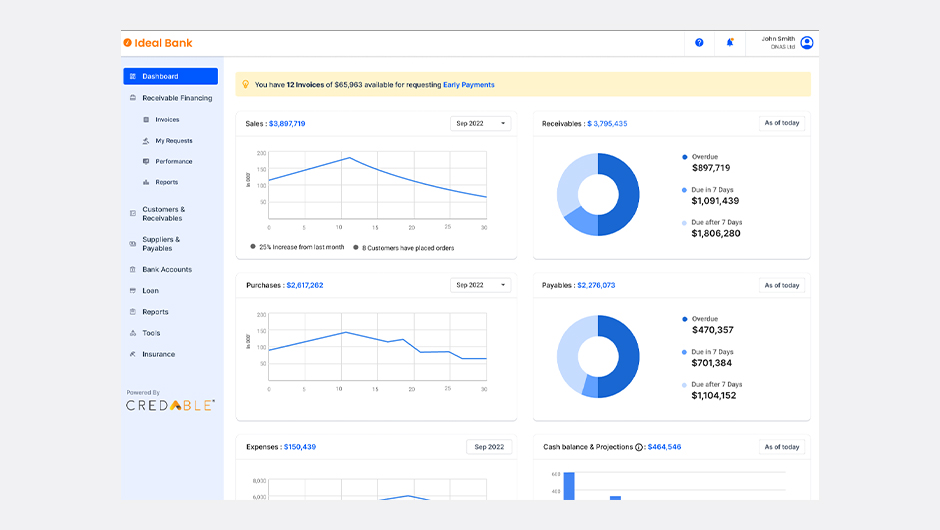Click the John Smith profile avatar icon
The height and width of the screenshot is (530, 940).
[x=807, y=43]
